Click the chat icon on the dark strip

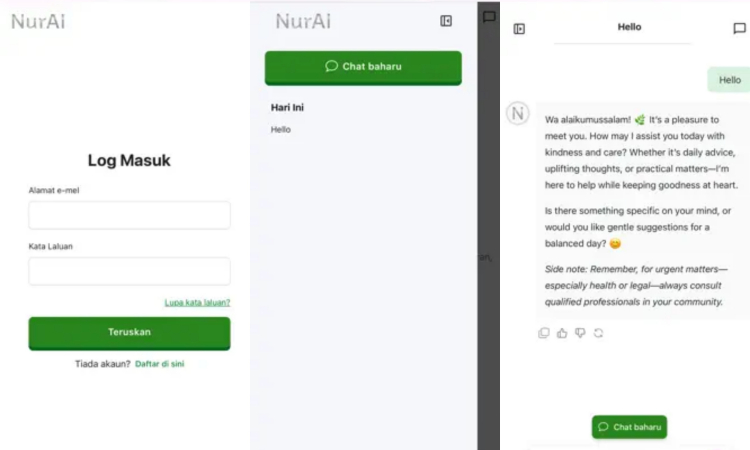489,17
